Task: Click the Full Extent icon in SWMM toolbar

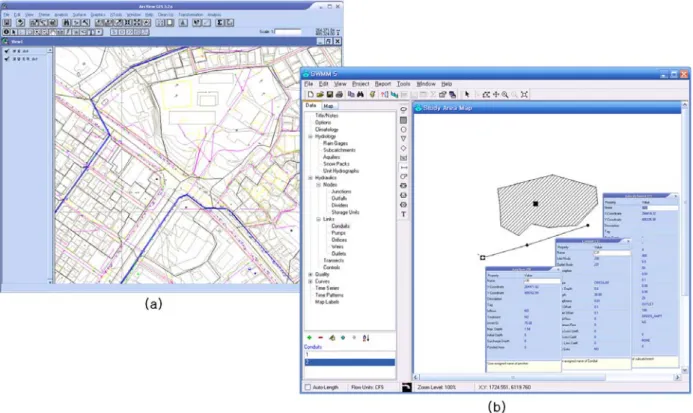Action: (524, 94)
